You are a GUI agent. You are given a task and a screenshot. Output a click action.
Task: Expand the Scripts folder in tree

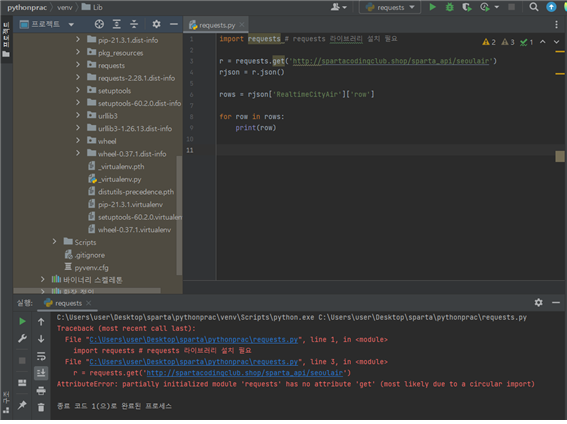(x=54, y=241)
